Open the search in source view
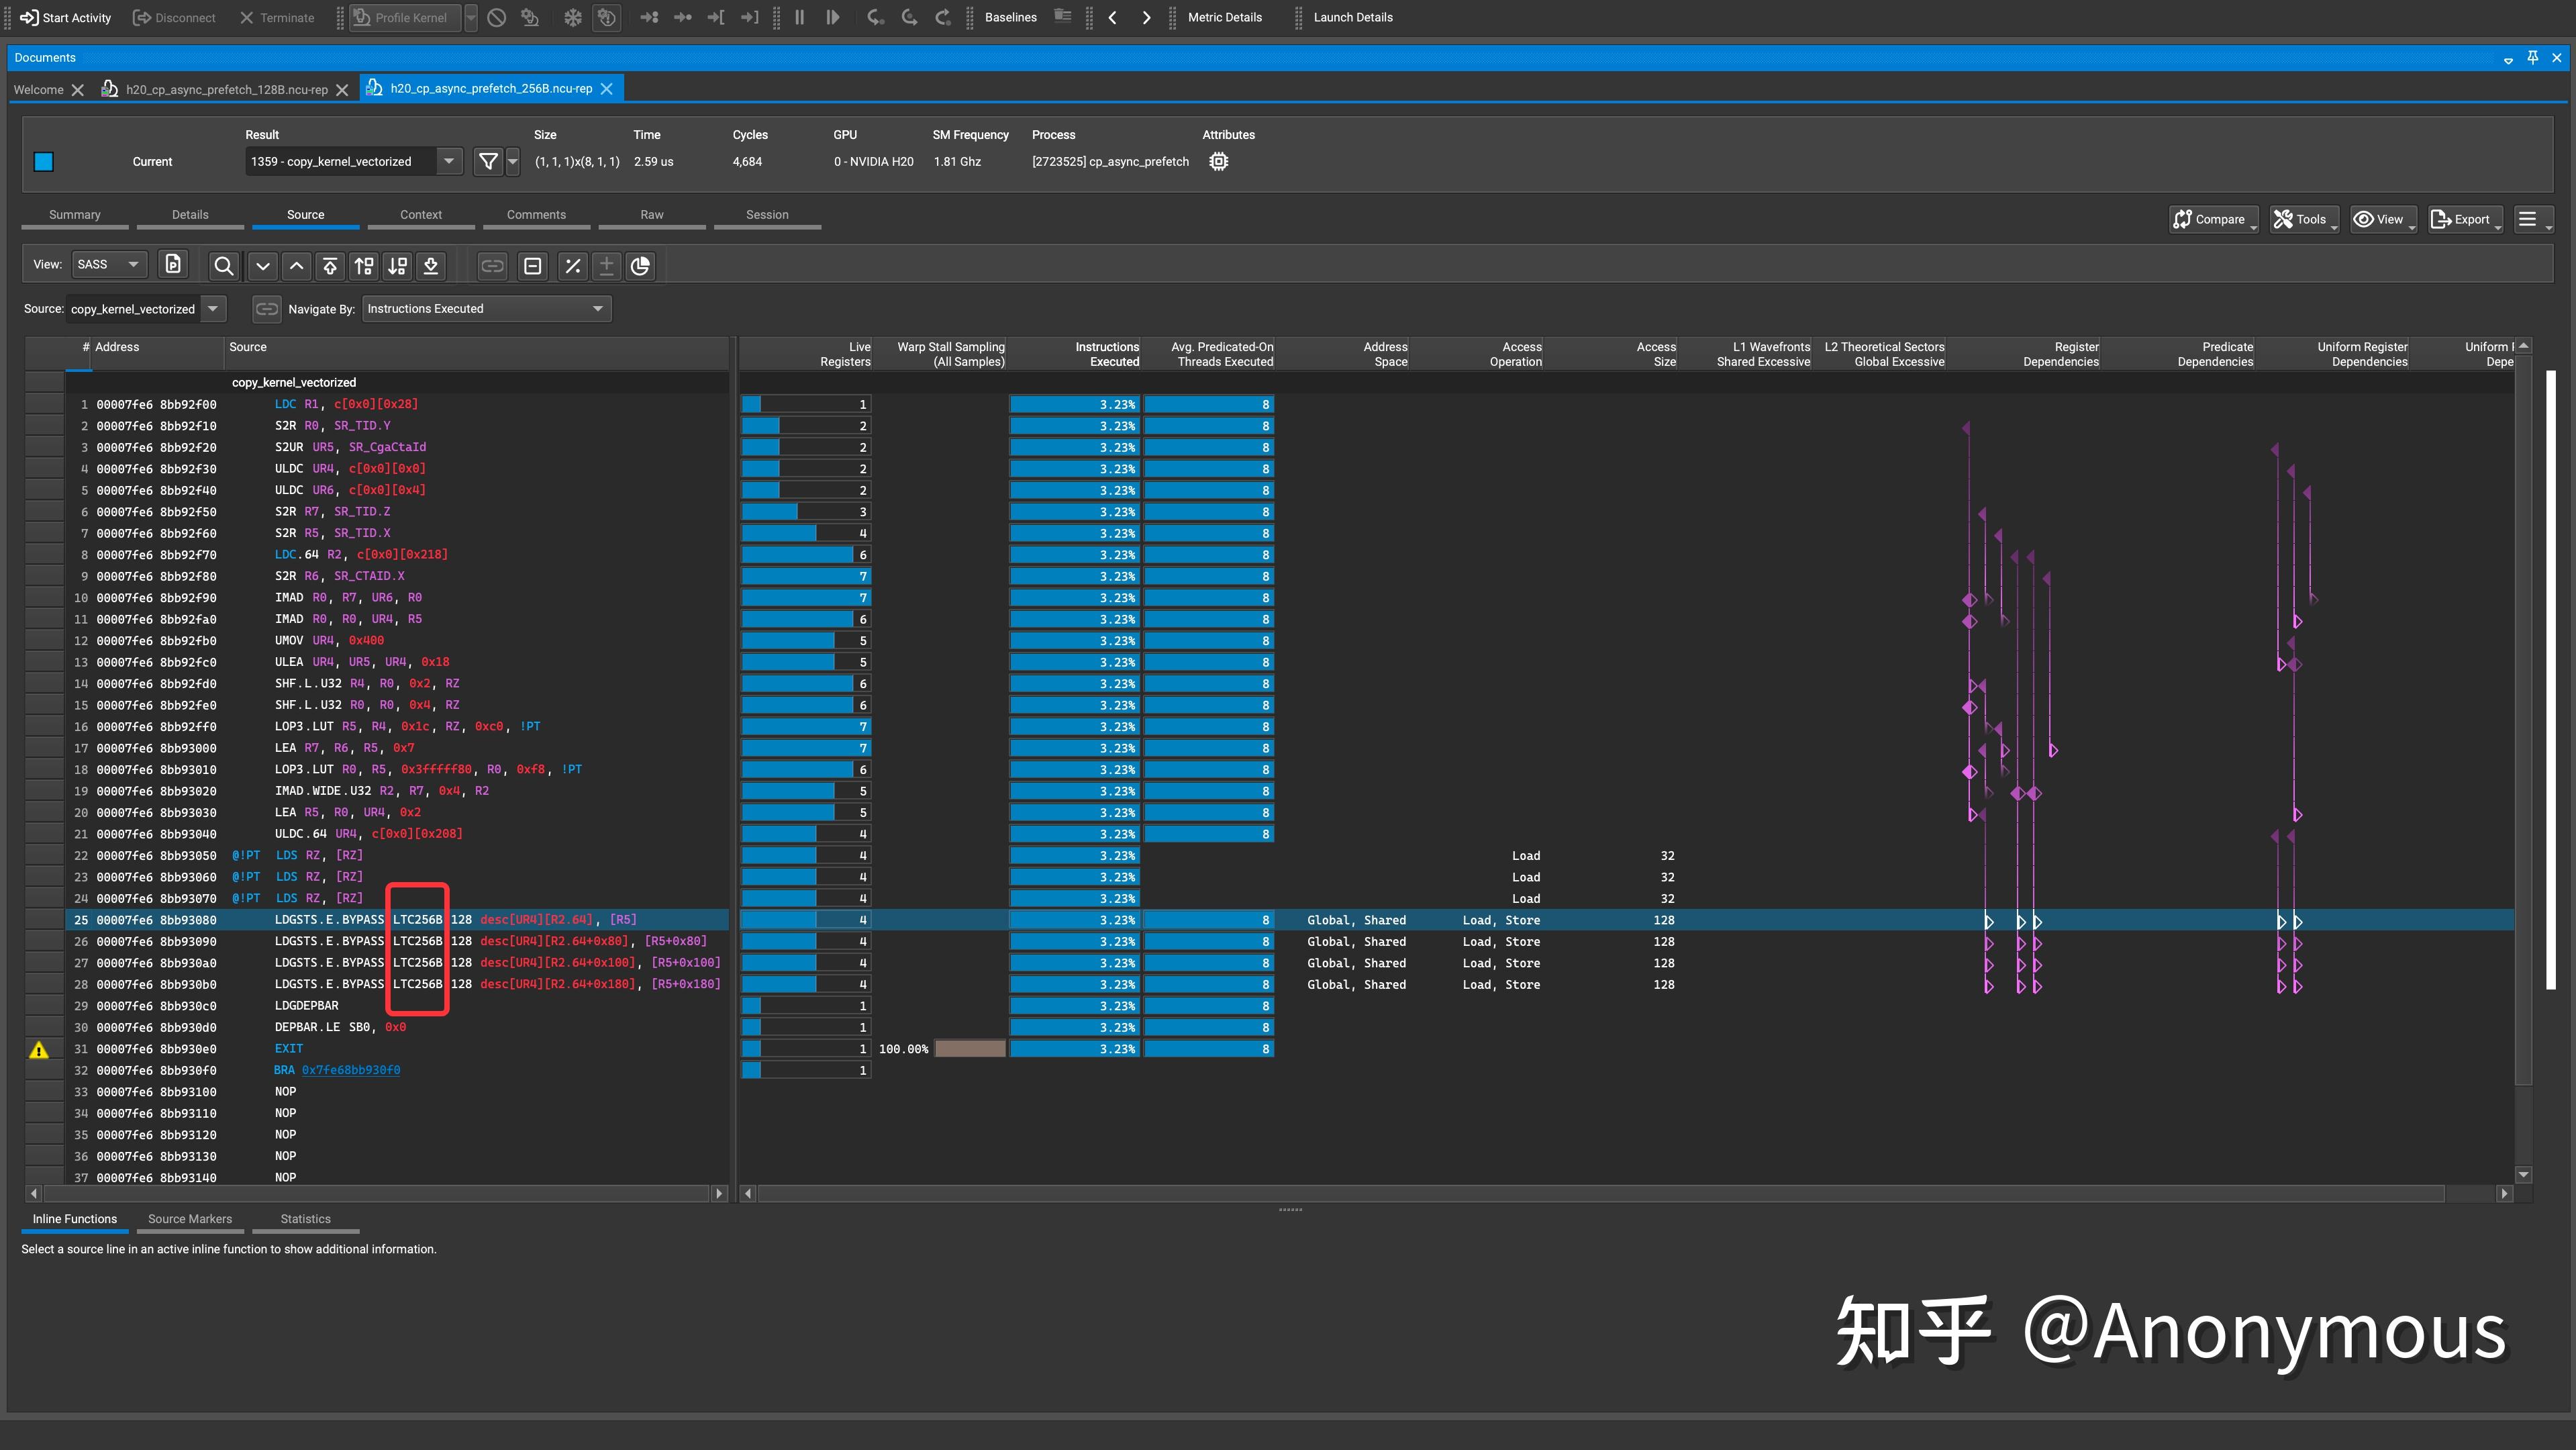The height and width of the screenshot is (1450, 2576). coord(223,265)
